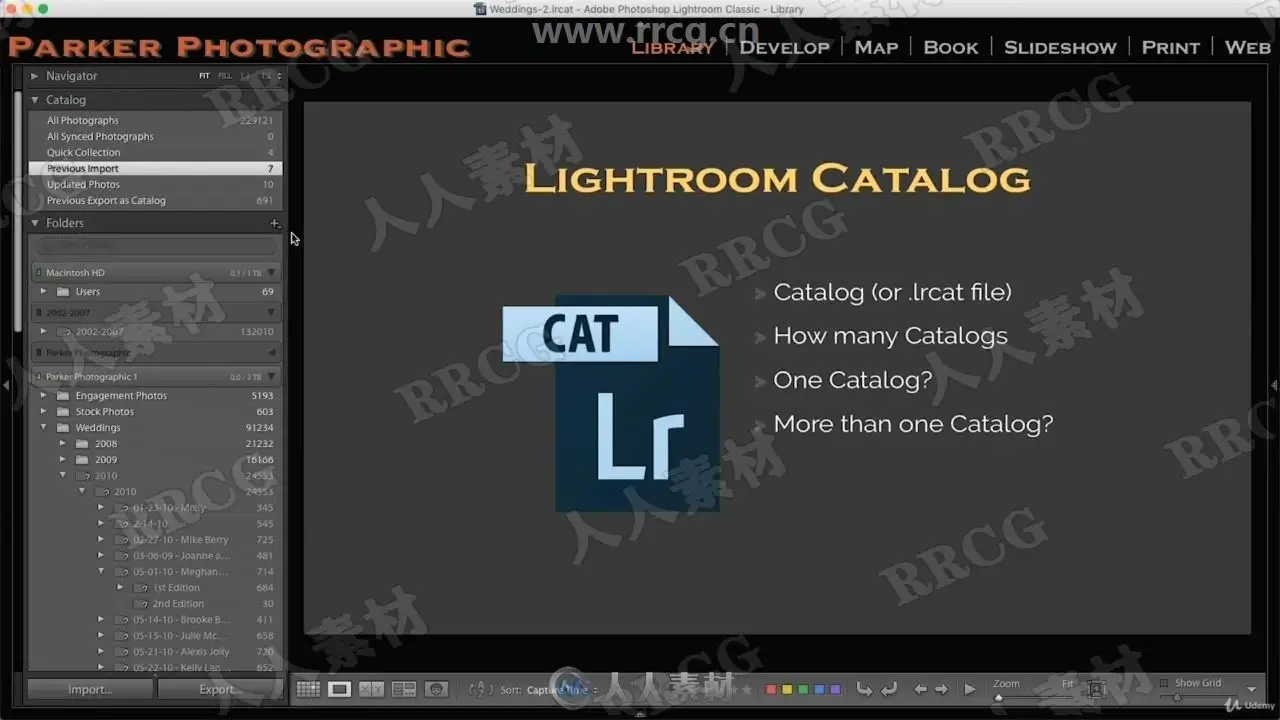The height and width of the screenshot is (720, 1280).
Task: Click the Engagement Photos folder icon
Action: pyautogui.click(x=63, y=396)
